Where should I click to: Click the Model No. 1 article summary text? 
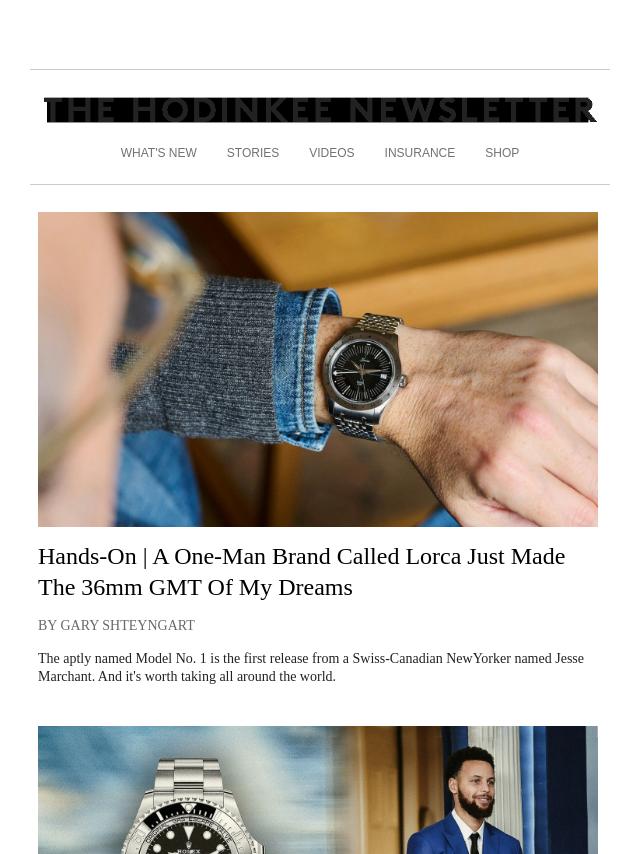(x=310, y=667)
